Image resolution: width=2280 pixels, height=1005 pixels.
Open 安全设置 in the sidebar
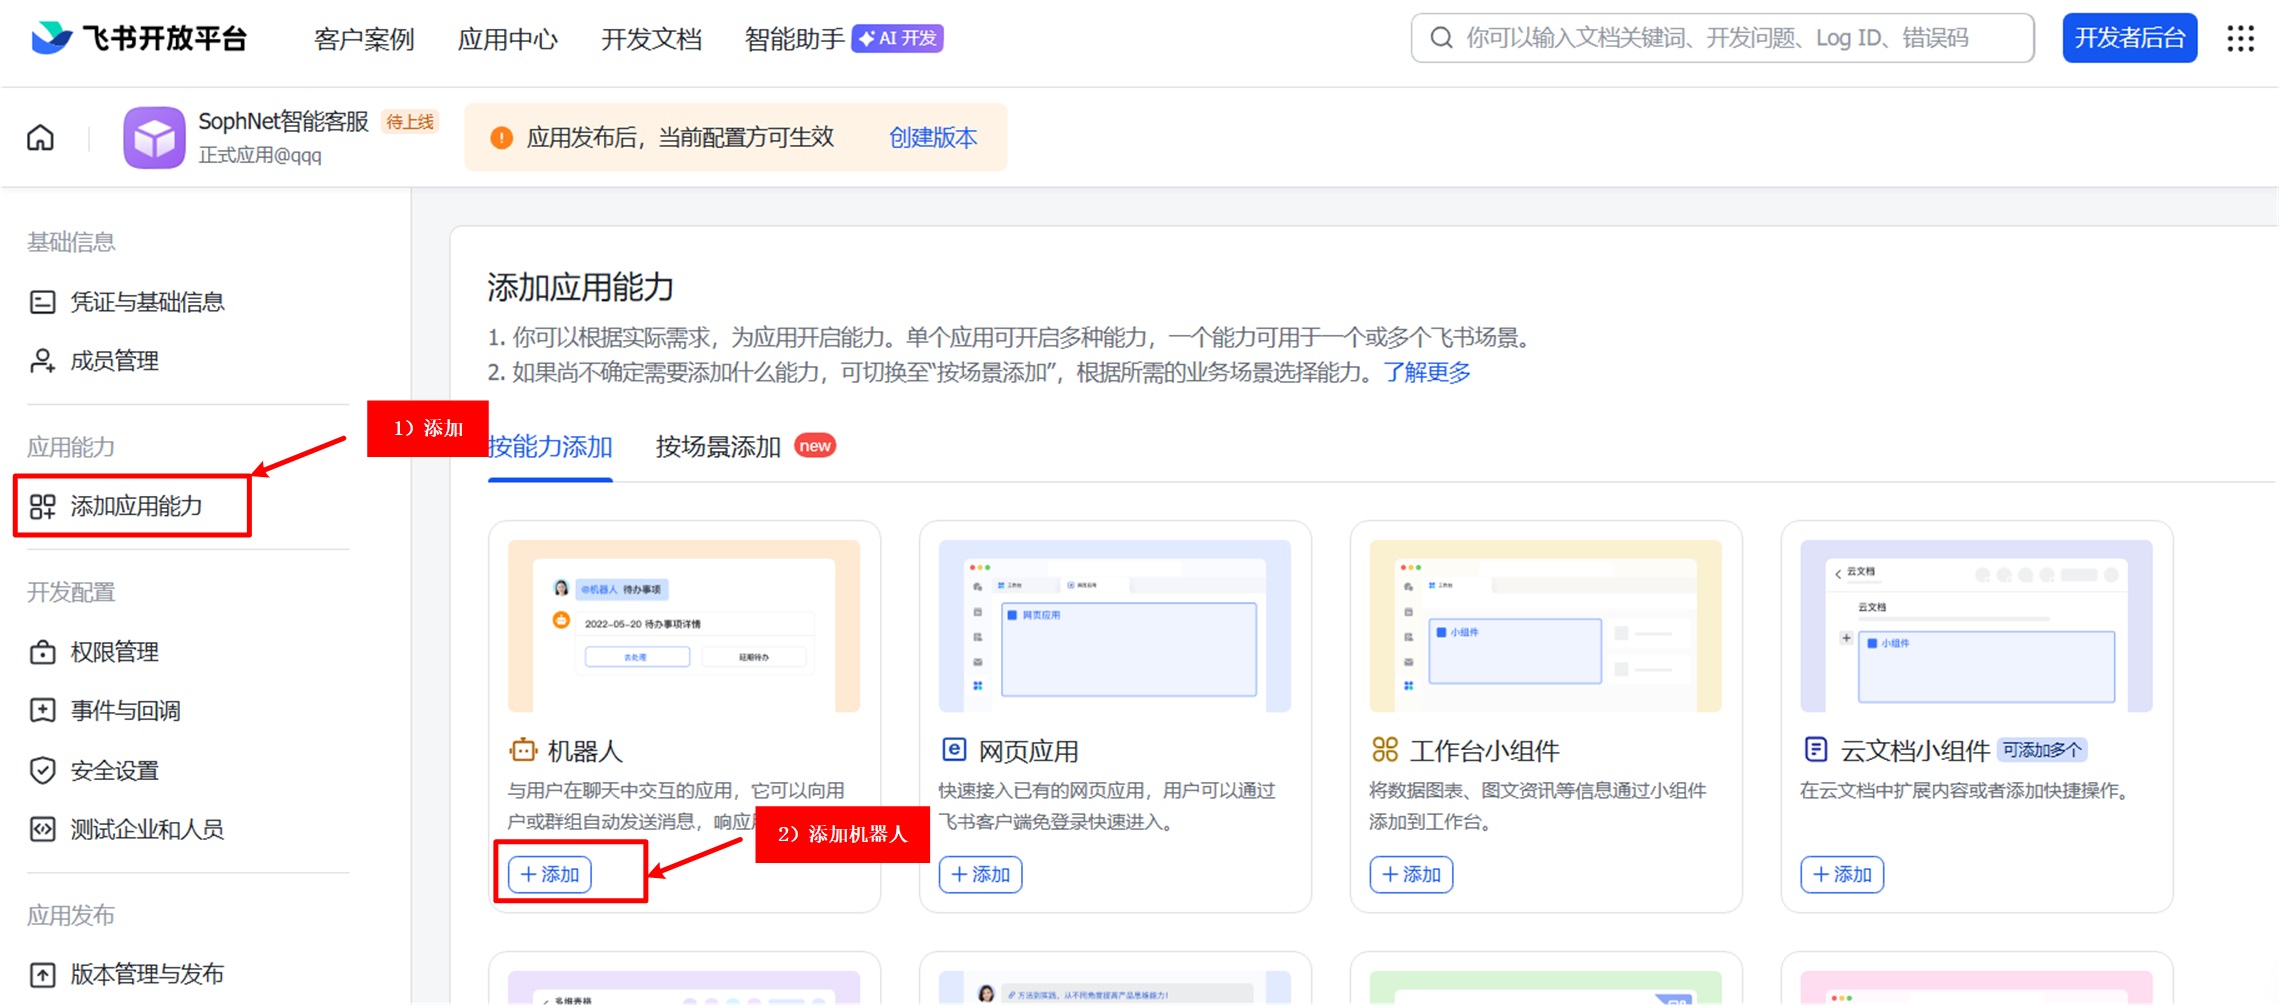click(114, 771)
